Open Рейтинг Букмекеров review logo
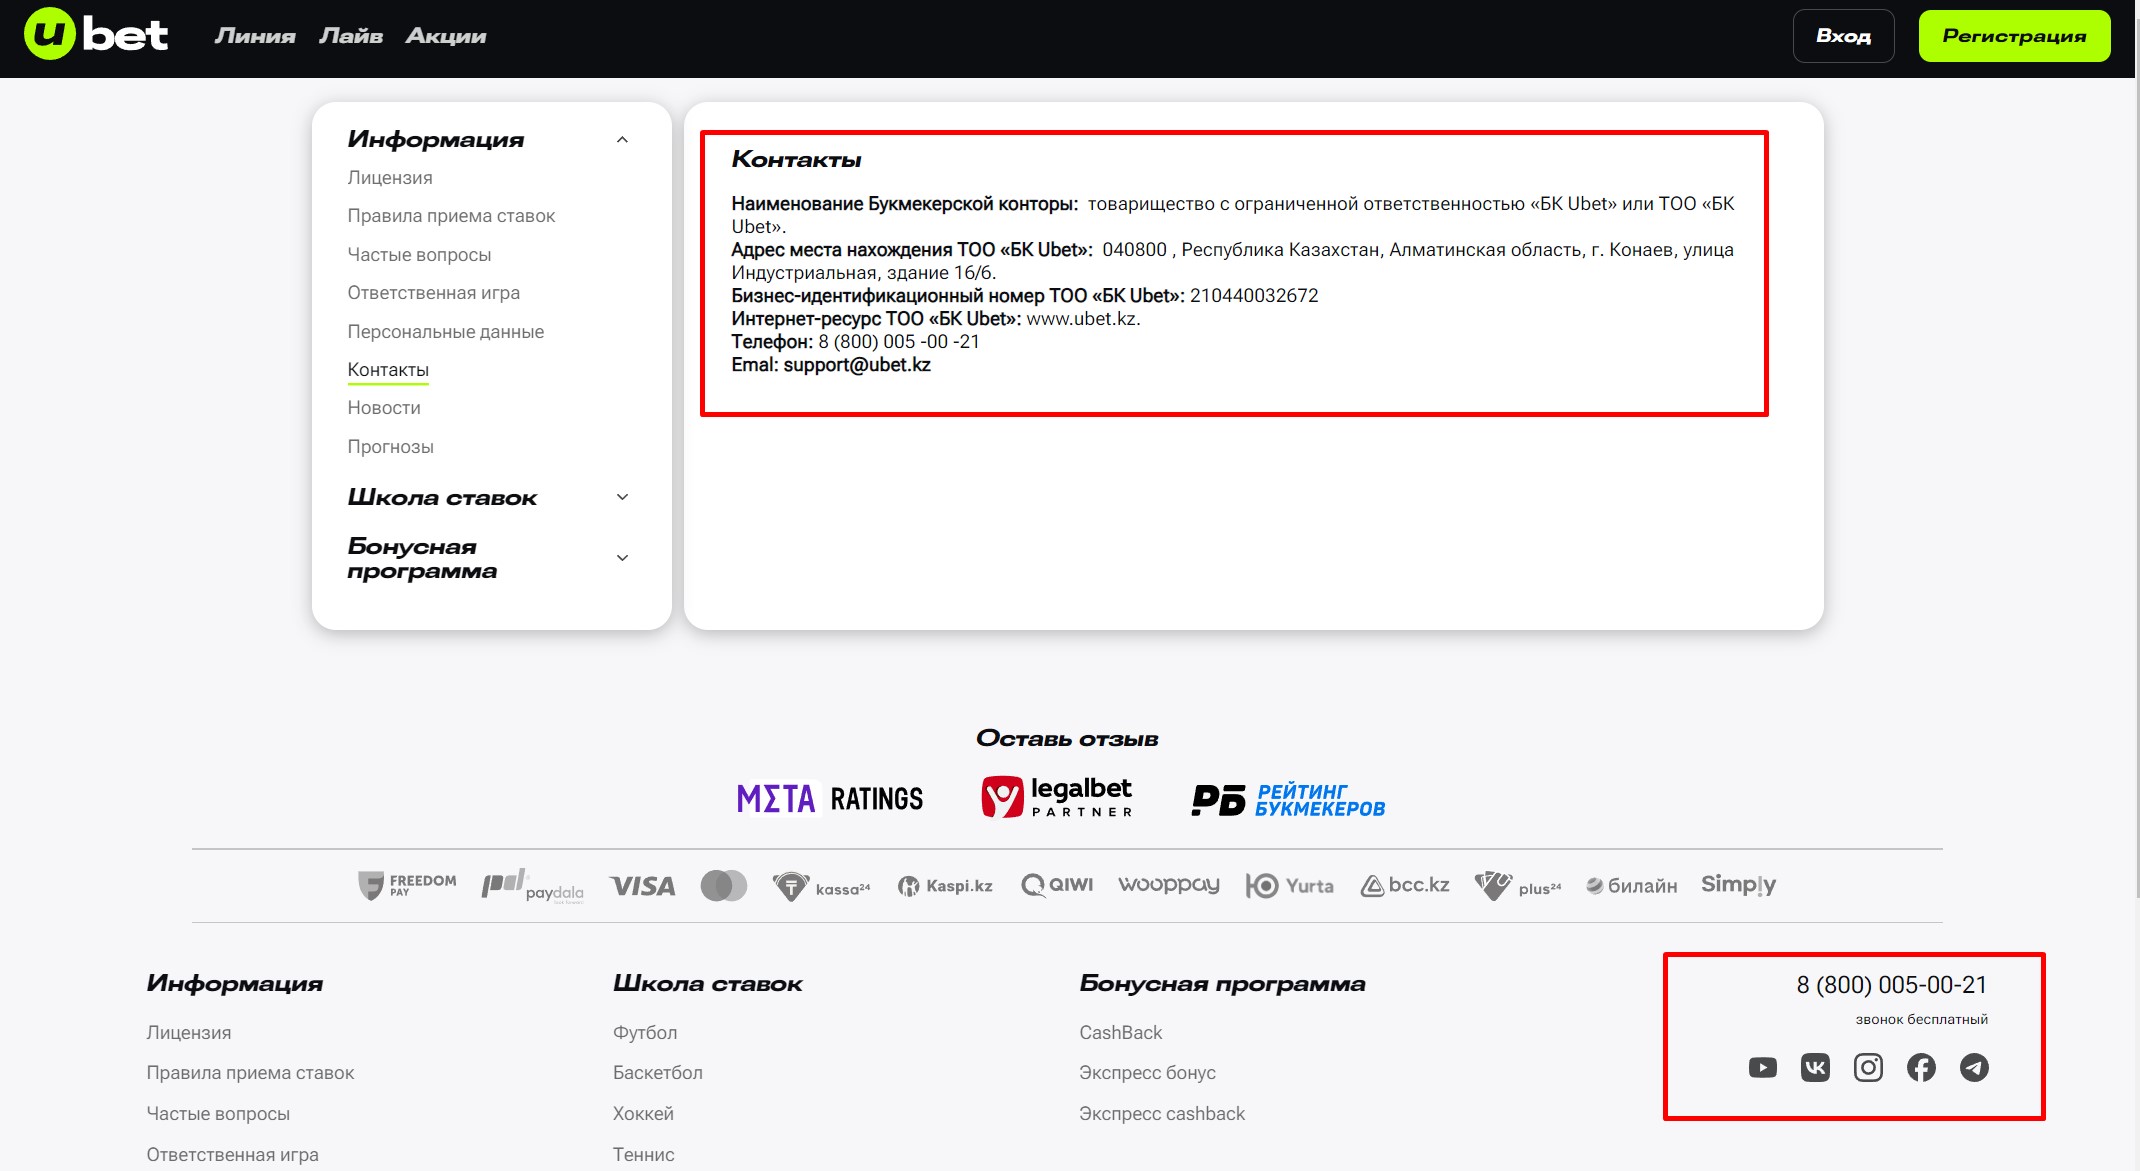This screenshot has width=2140, height=1171. pos(1288,800)
